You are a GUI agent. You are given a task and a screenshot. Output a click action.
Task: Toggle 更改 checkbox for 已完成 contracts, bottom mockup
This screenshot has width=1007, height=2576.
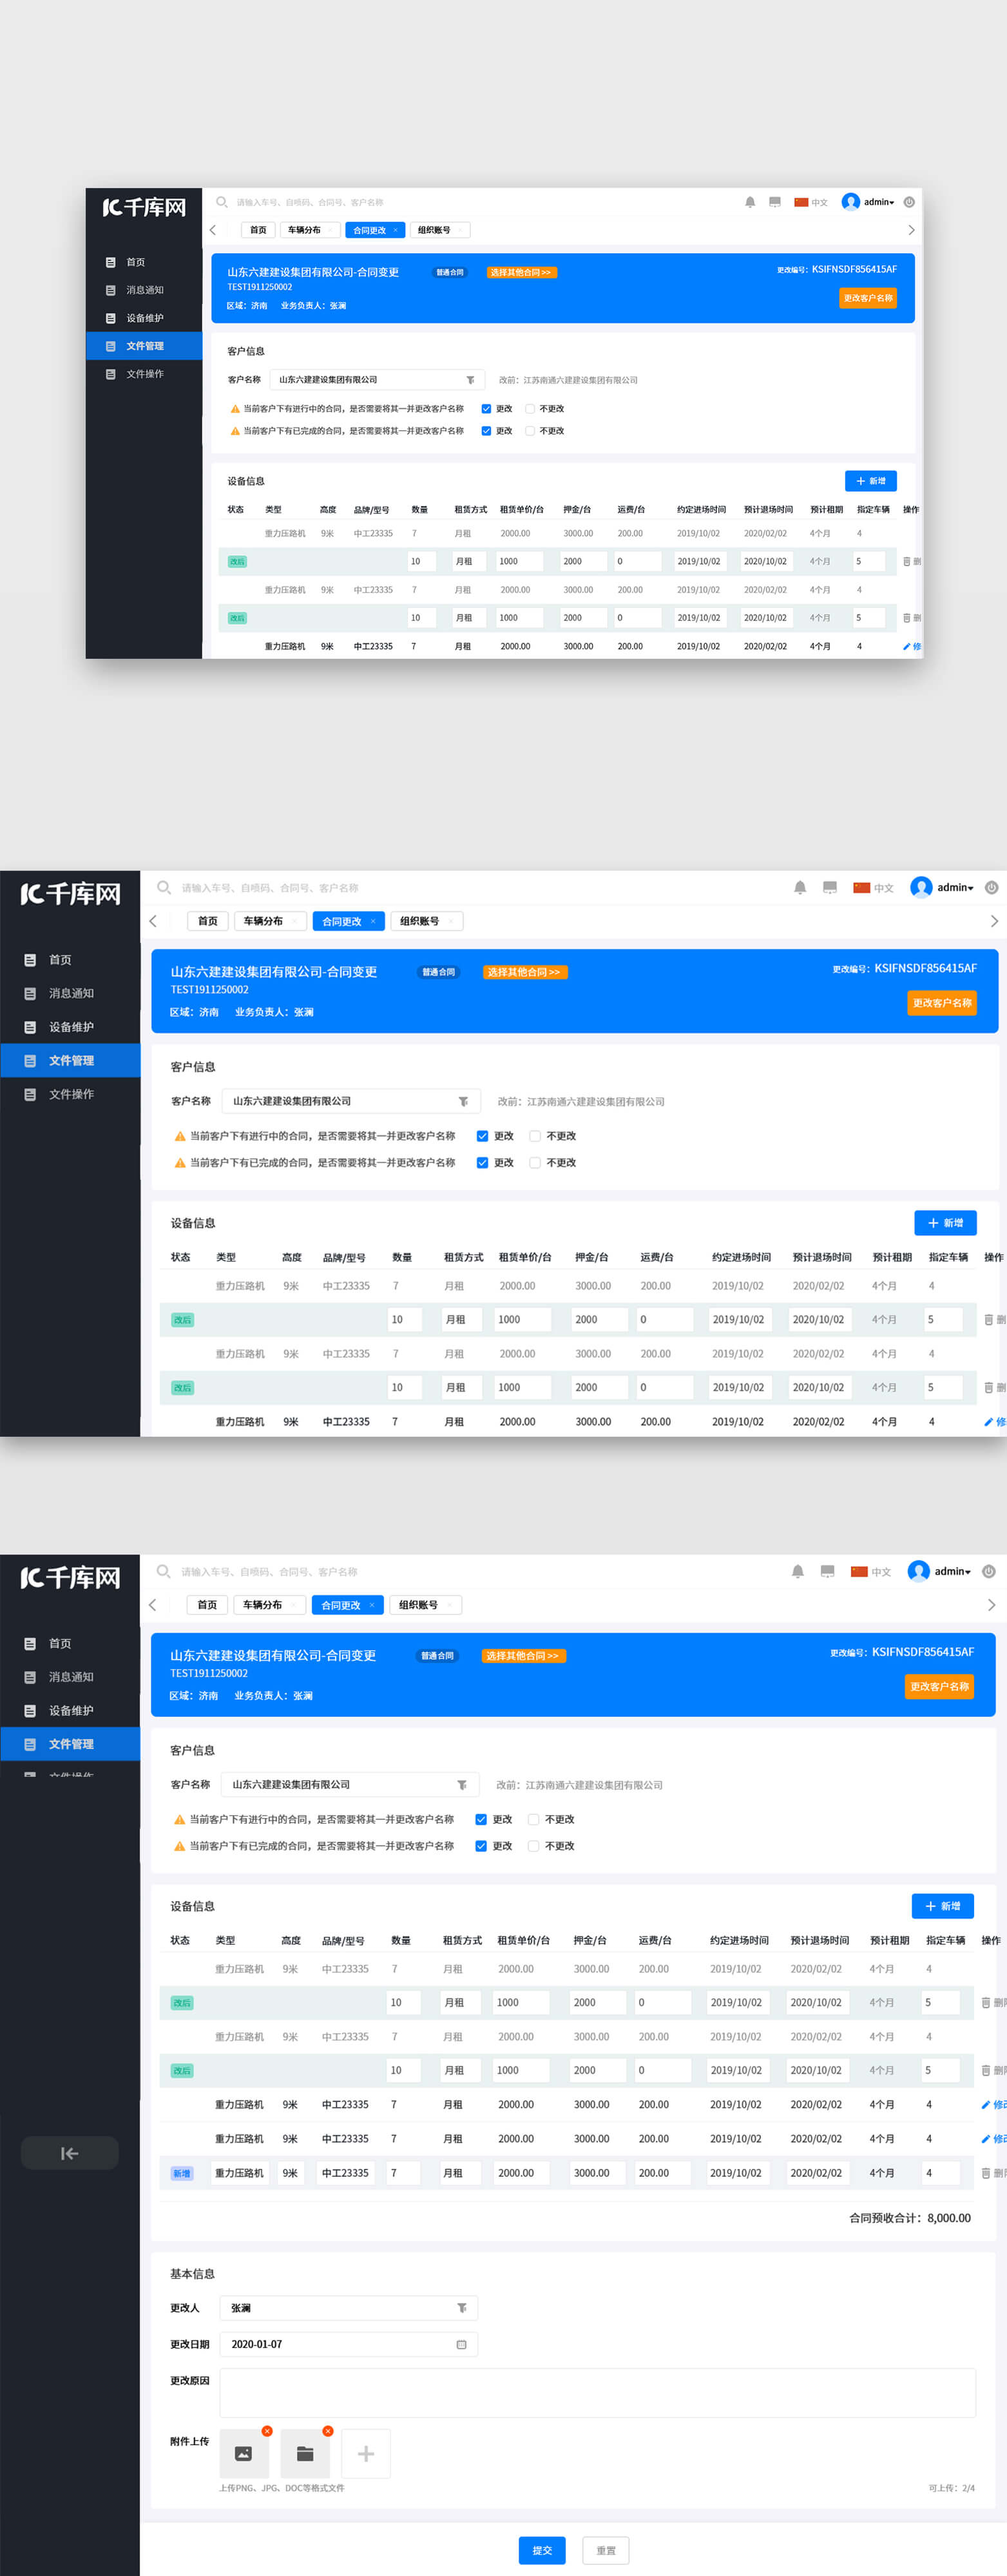[481, 1846]
